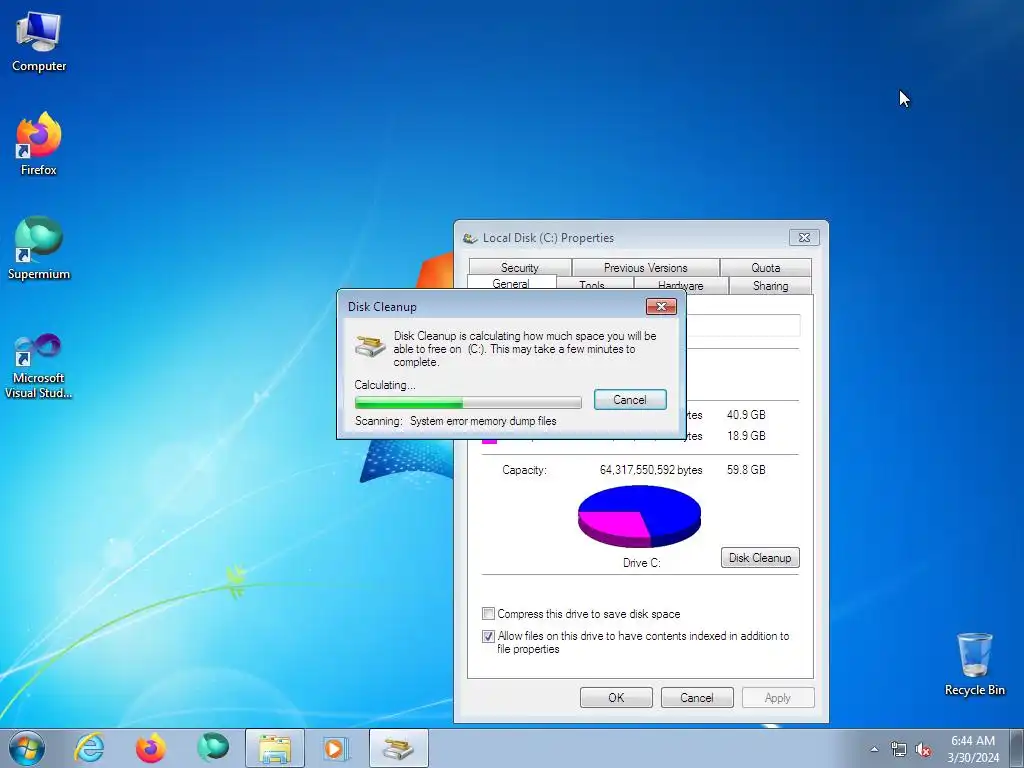Screen dimensions: 1024x768
Task: Switch to the Disk Cleanup taskbar button
Action: pyautogui.click(x=399, y=748)
